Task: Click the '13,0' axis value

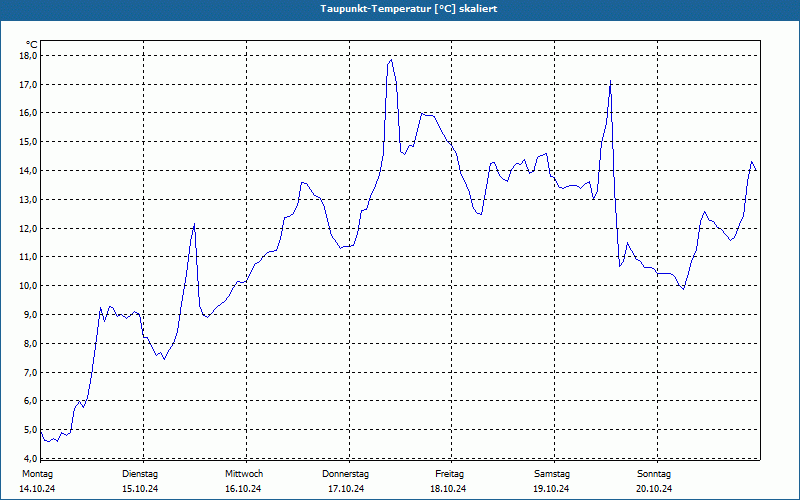Action: coord(29,199)
